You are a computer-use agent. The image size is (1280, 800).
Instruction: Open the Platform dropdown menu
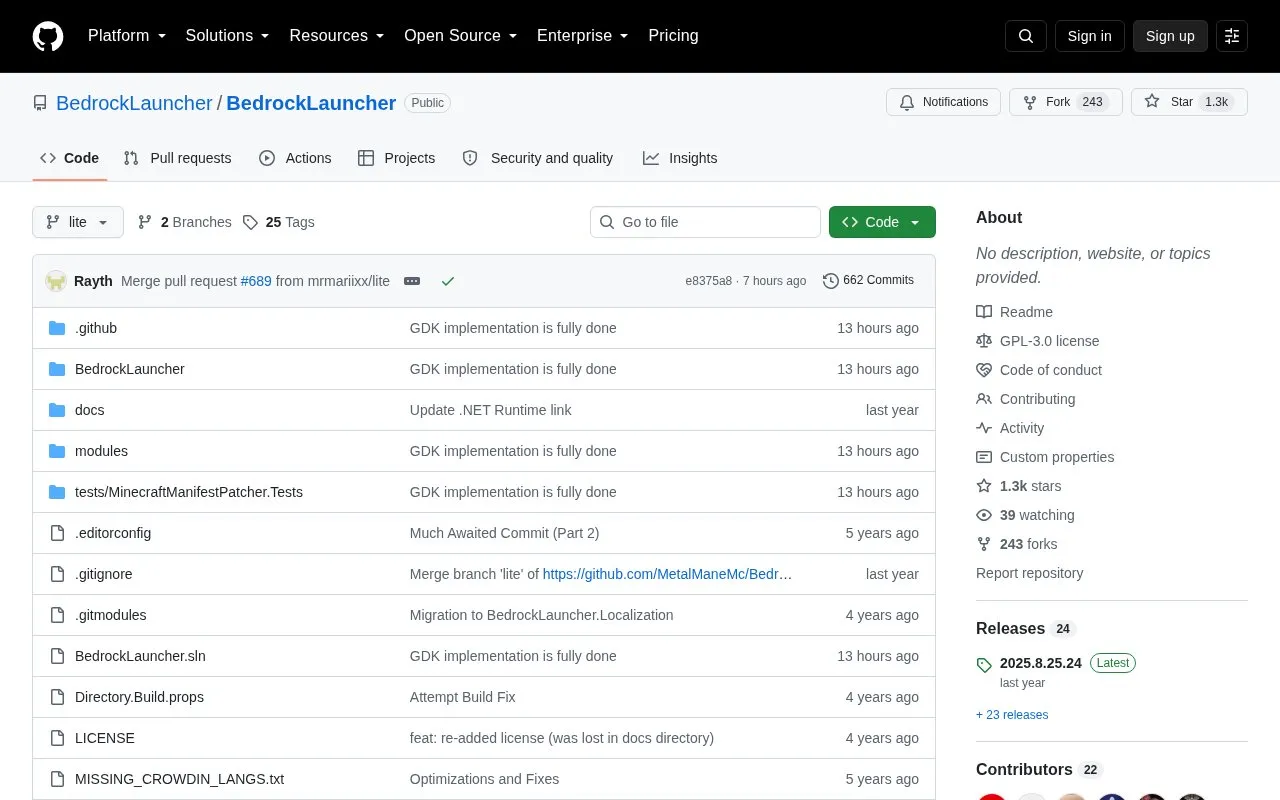(127, 36)
